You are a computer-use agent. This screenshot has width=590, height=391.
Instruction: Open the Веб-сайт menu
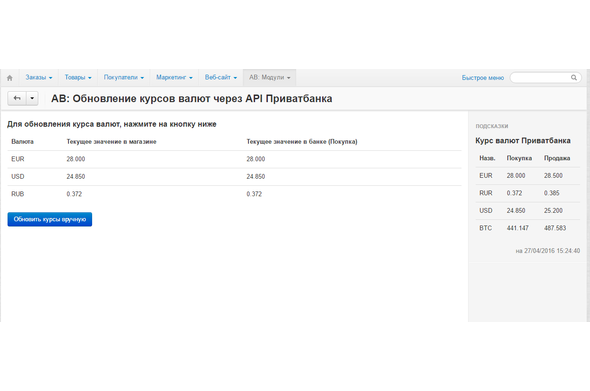(x=221, y=78)
